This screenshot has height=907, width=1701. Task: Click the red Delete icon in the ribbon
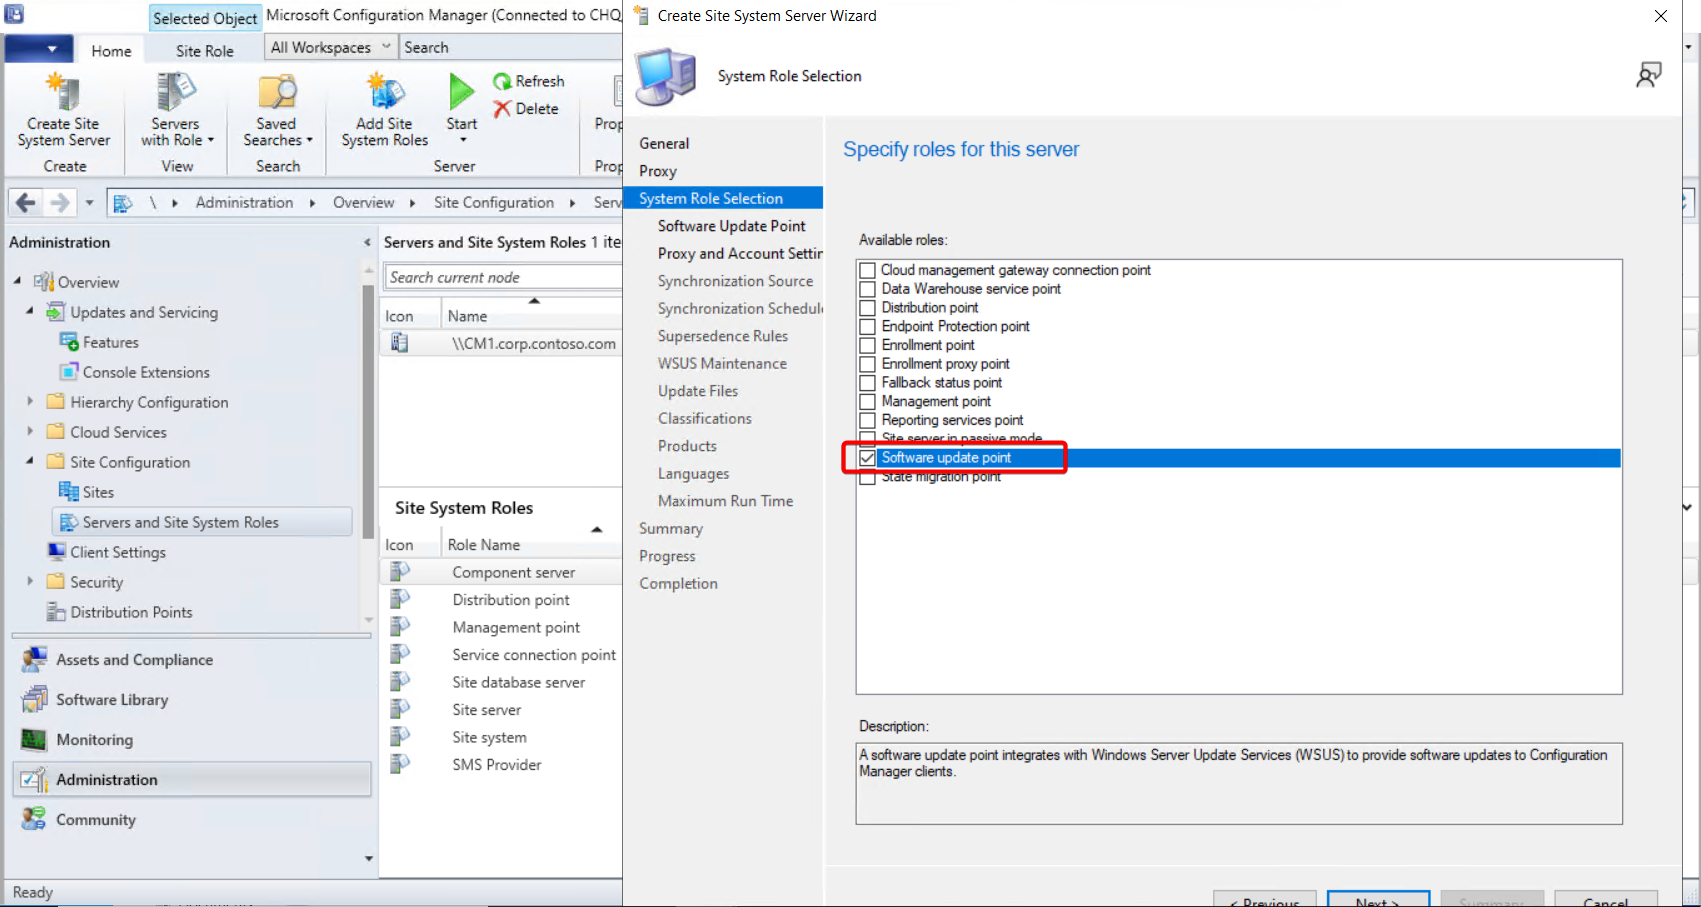click(x=502, y=108)
